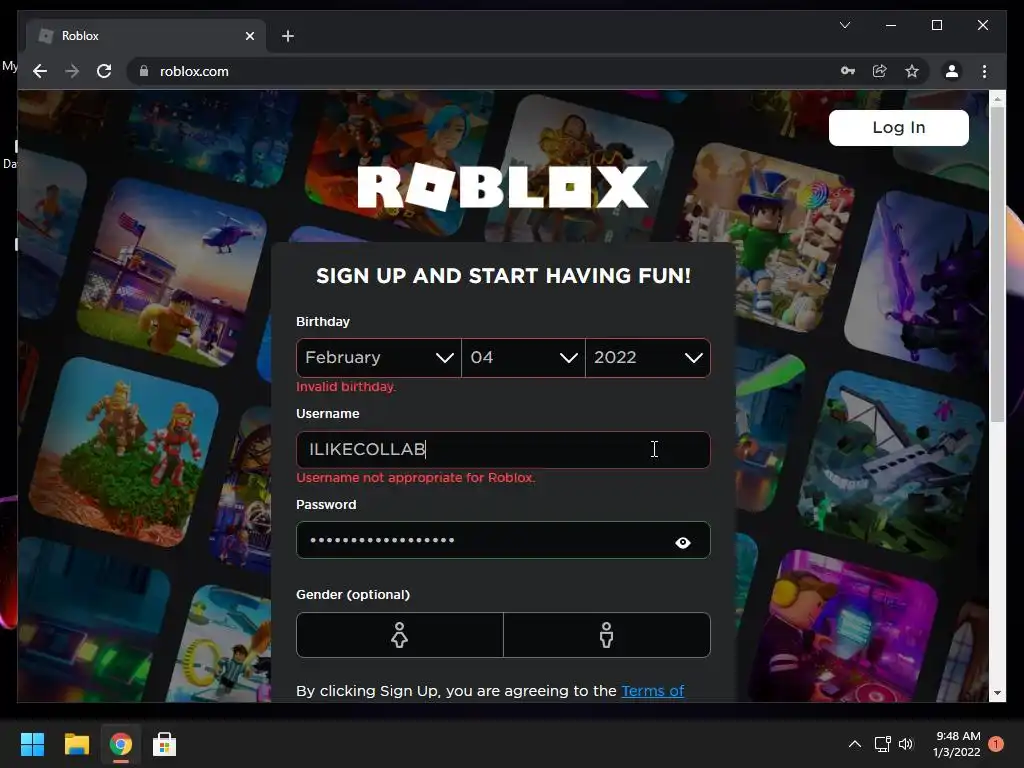Click the Password input field

click(x=503, y=540)
